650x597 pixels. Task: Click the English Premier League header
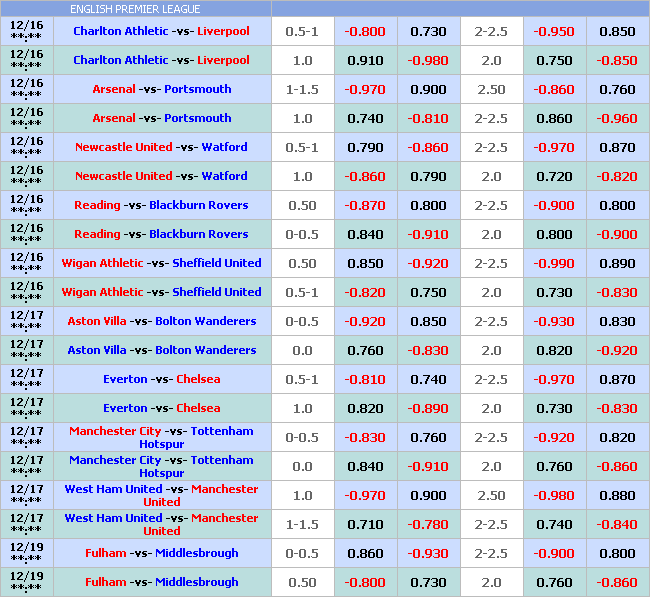point(135,9)
